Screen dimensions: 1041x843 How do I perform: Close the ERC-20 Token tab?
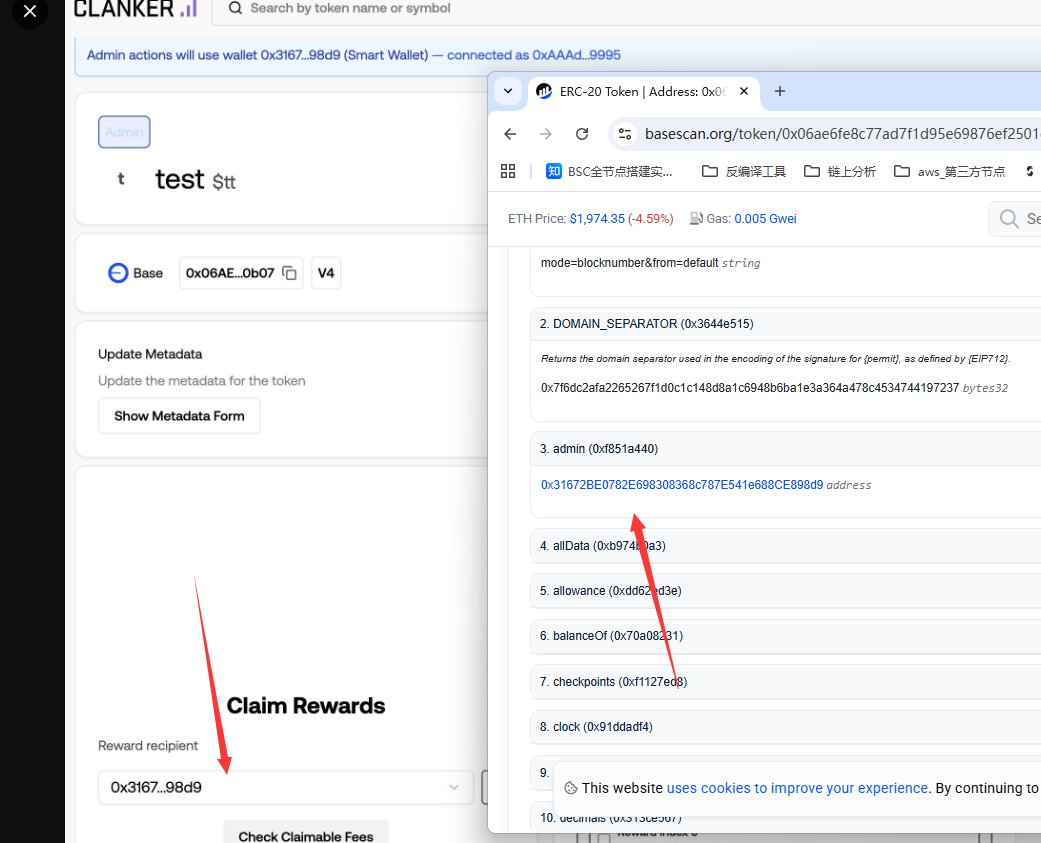click(x=744, y=91)
